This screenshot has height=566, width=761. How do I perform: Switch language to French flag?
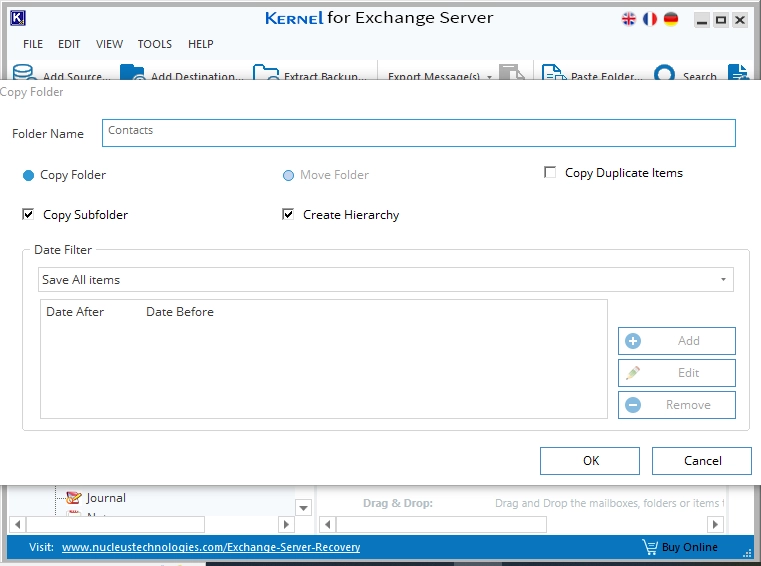coord(649,19)
